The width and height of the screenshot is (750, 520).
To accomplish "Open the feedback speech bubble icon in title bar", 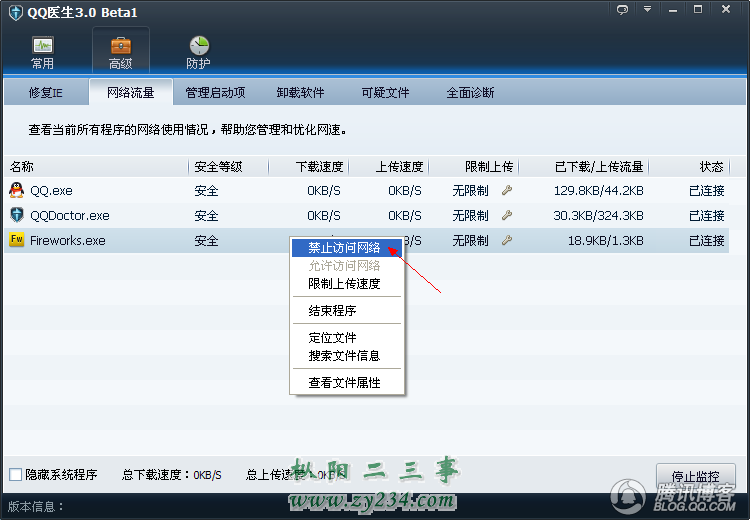I will [x=622, y=10].
